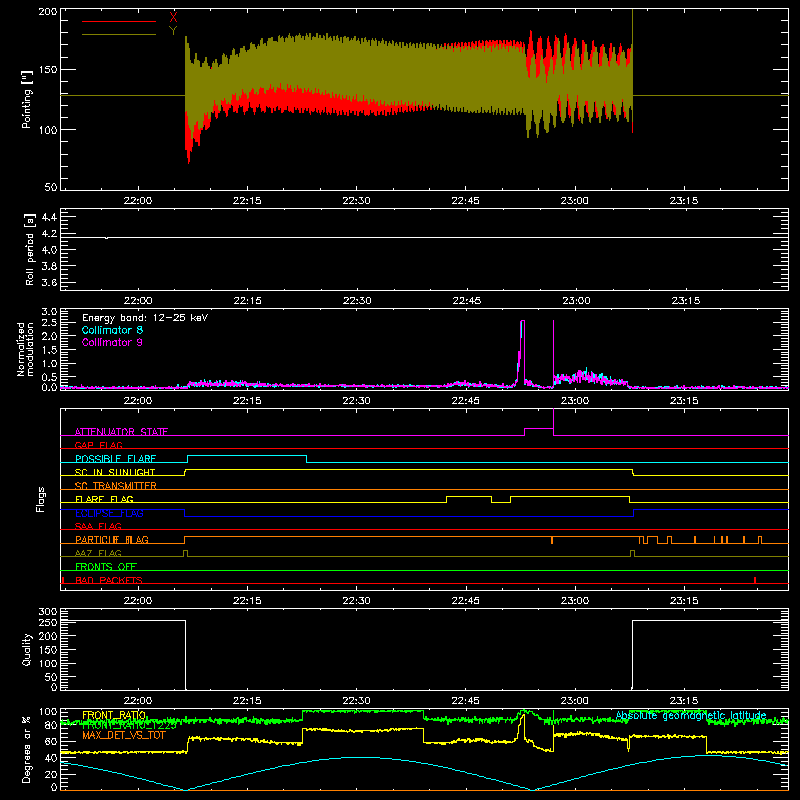Click the '250' value on Quality axis
Screen dimensions: 800x800
(48, 622)
